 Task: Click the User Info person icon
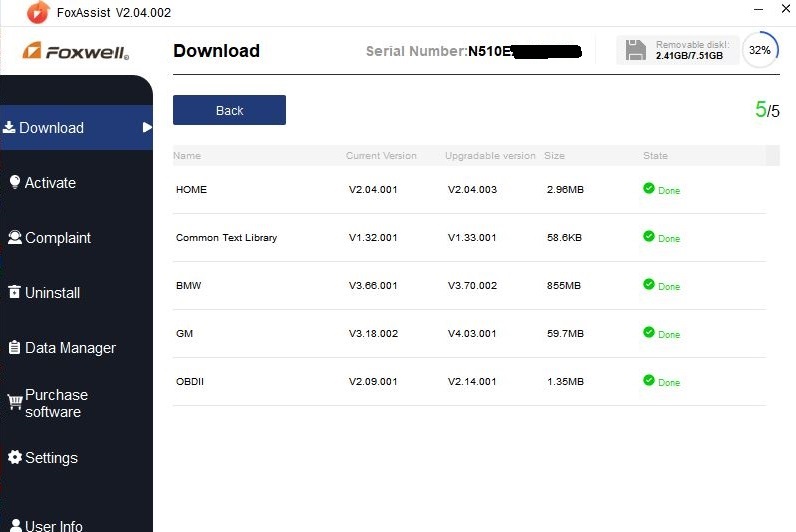(16, 525)
